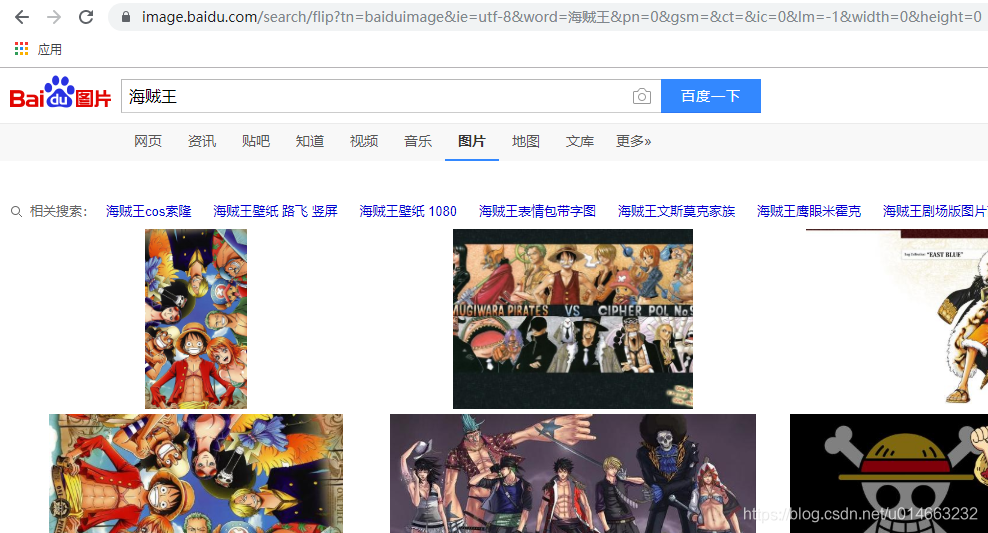Expand the 更多» menu

coord(634,141)
